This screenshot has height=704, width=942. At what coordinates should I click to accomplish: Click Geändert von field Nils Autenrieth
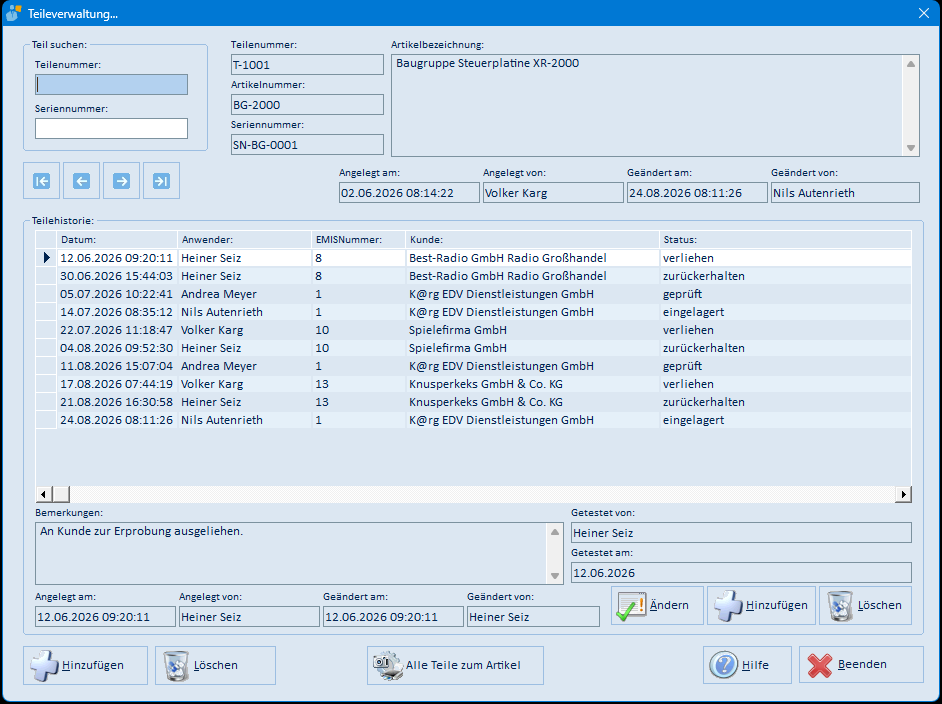pyautogui.click(x=845, y=193)
